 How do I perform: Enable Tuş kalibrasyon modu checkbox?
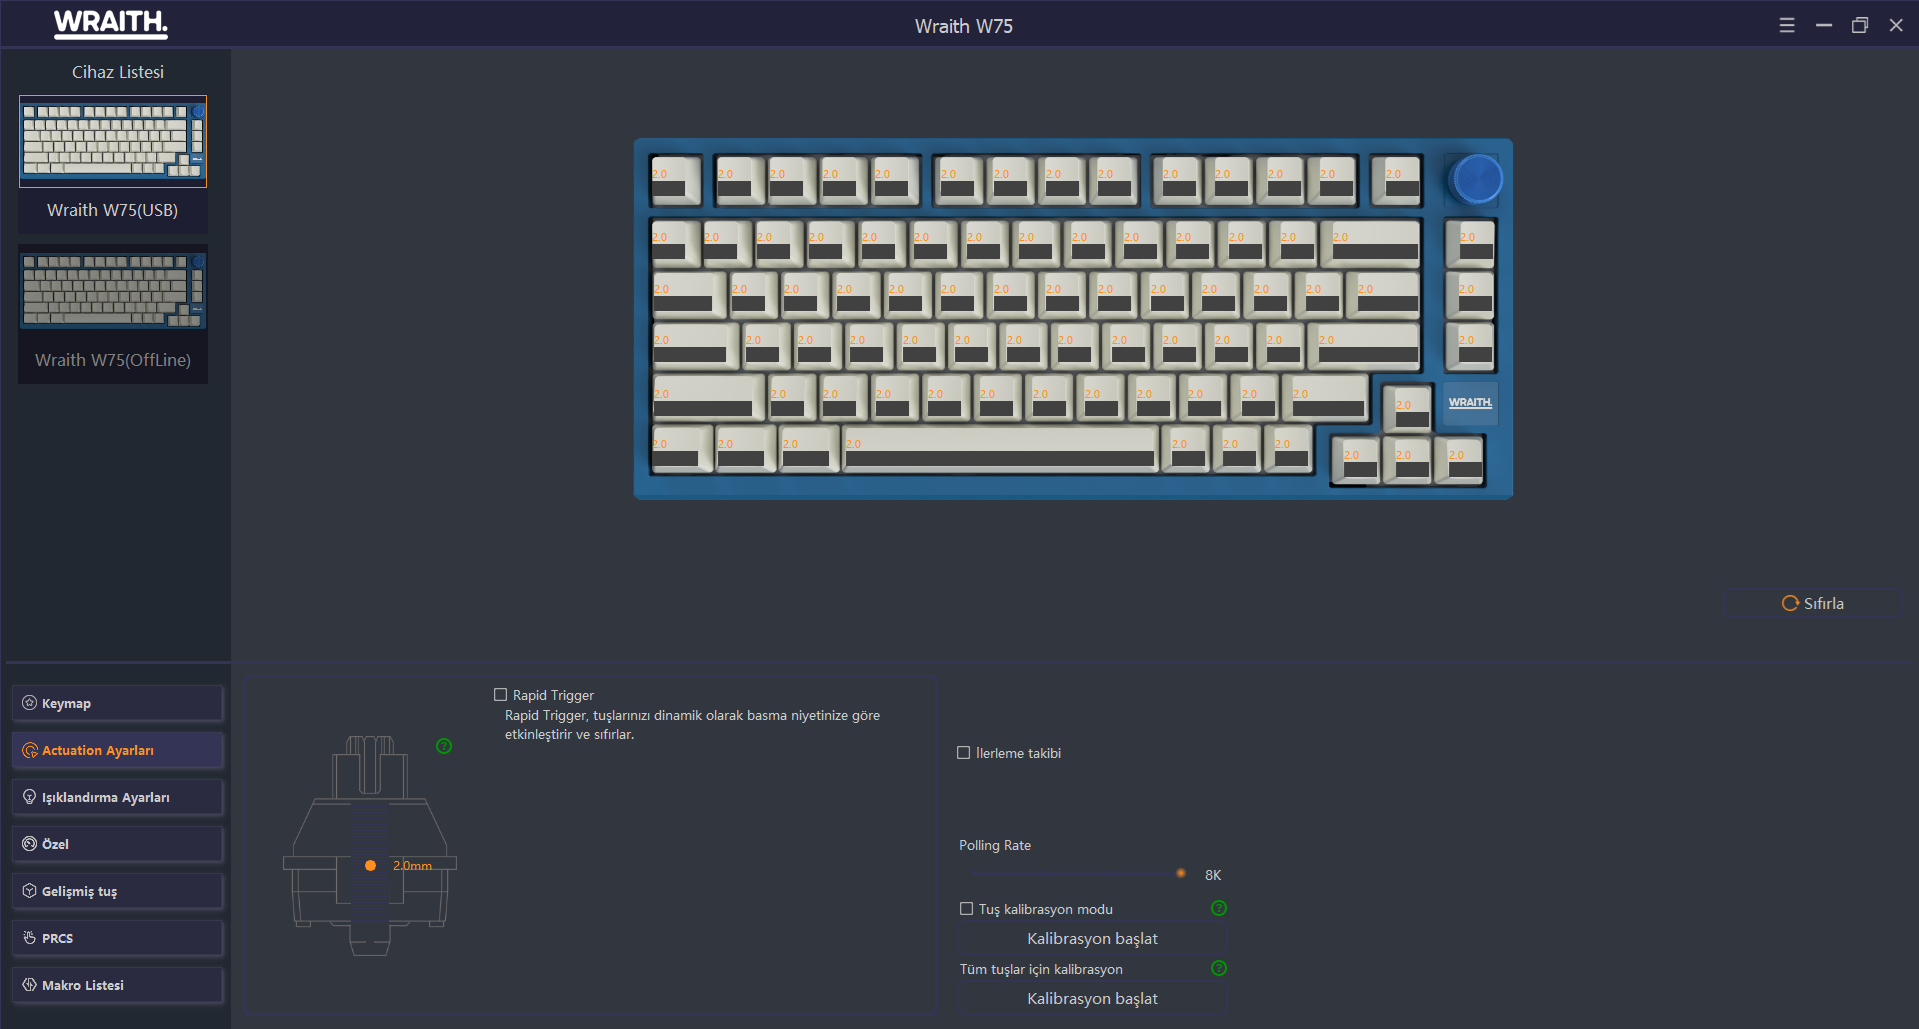[966, 909]
